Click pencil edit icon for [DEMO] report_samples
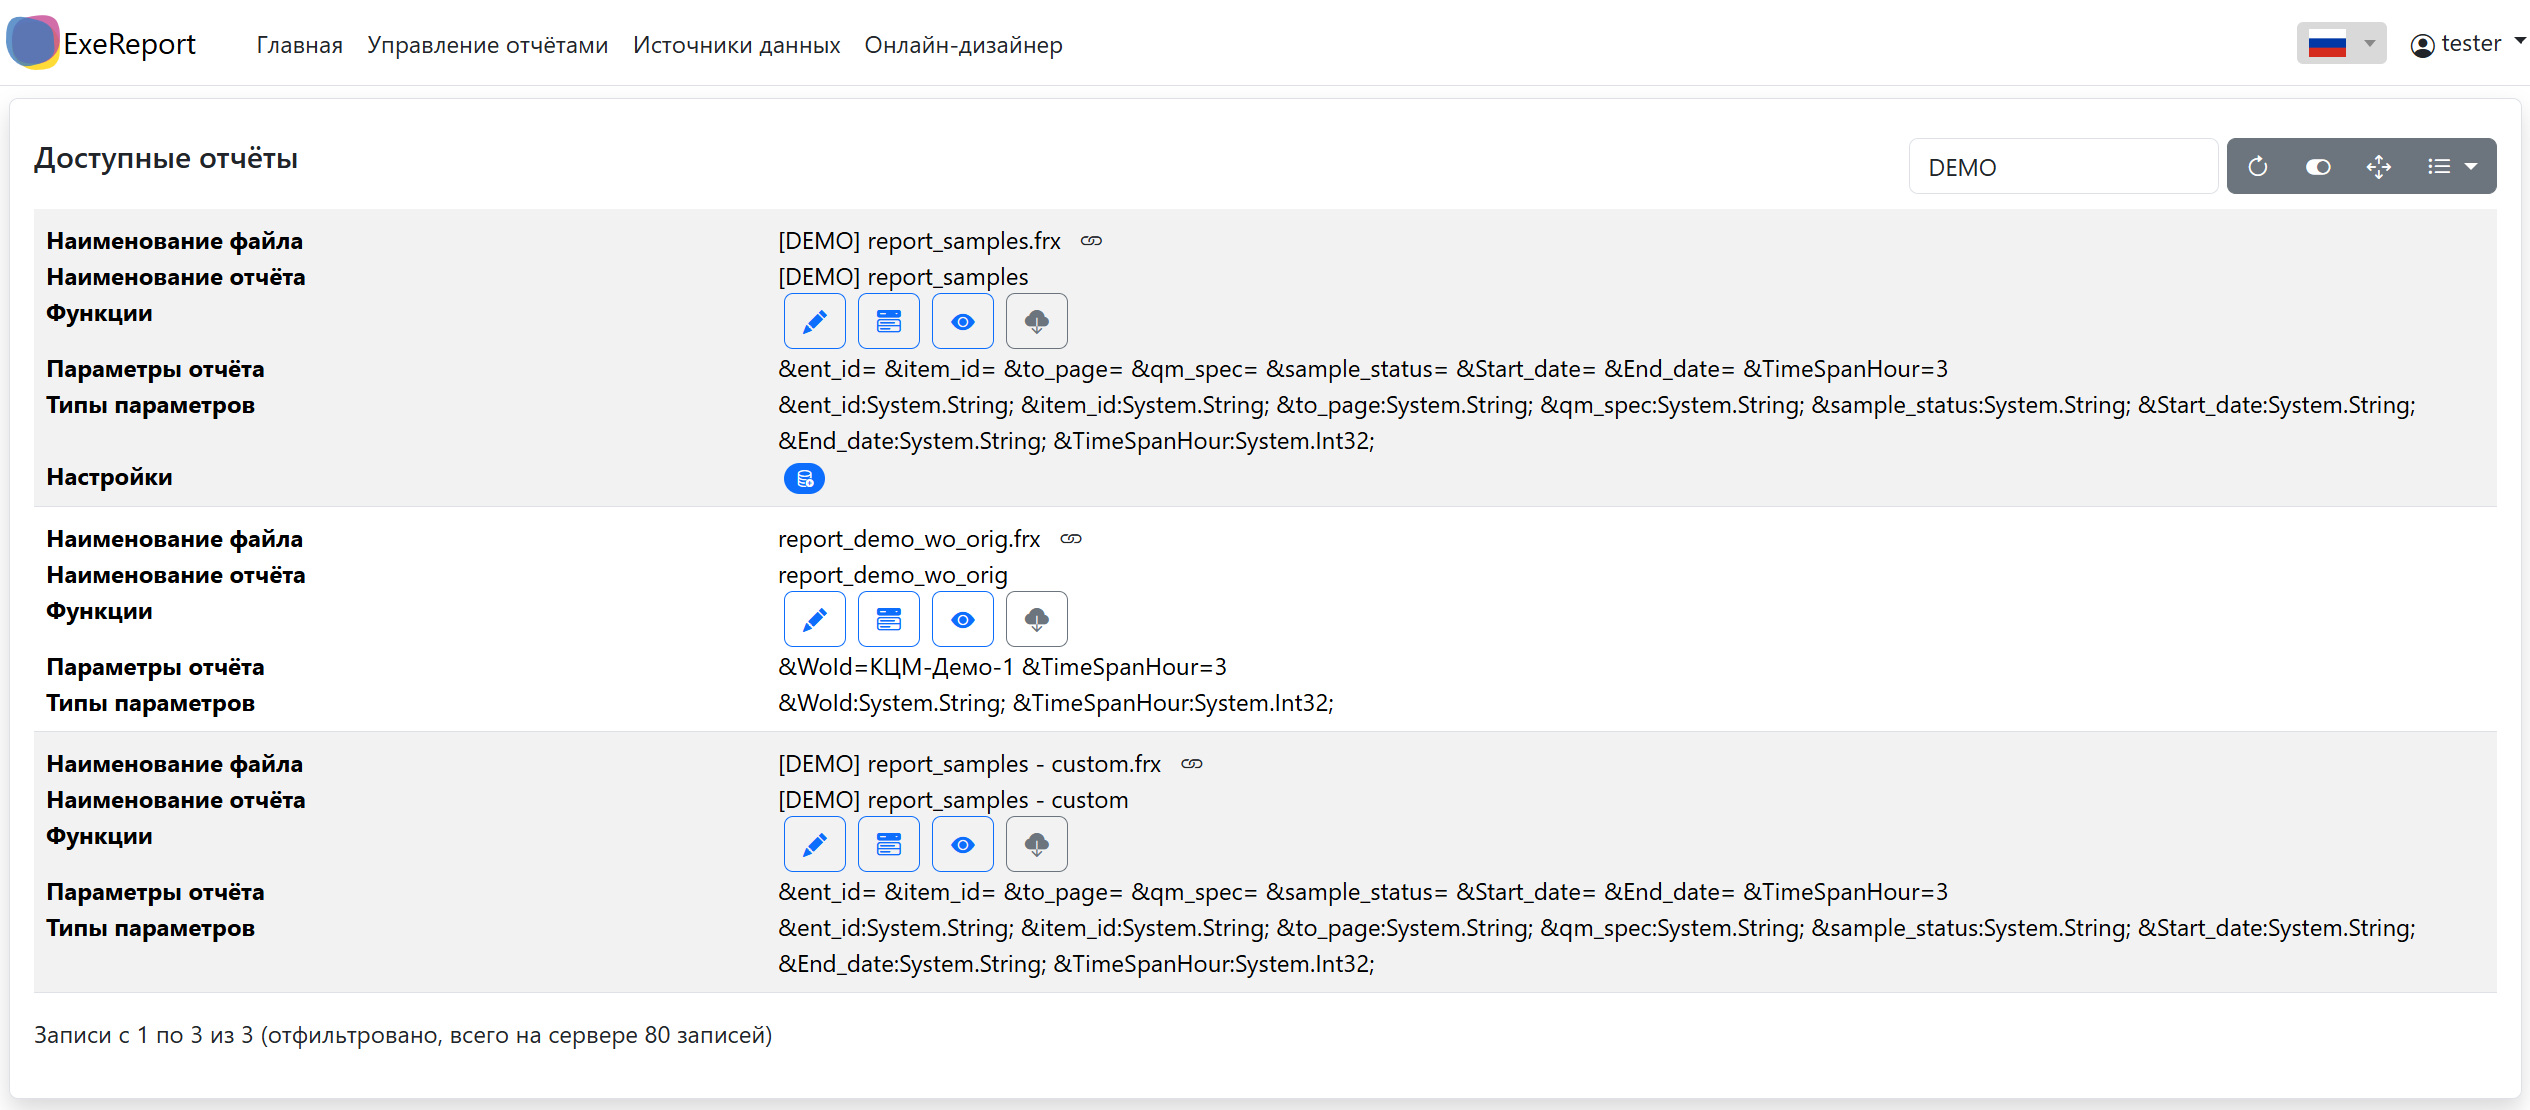Image resolution: width=2530 pixels, height=1110 pixels. point(814,321)
